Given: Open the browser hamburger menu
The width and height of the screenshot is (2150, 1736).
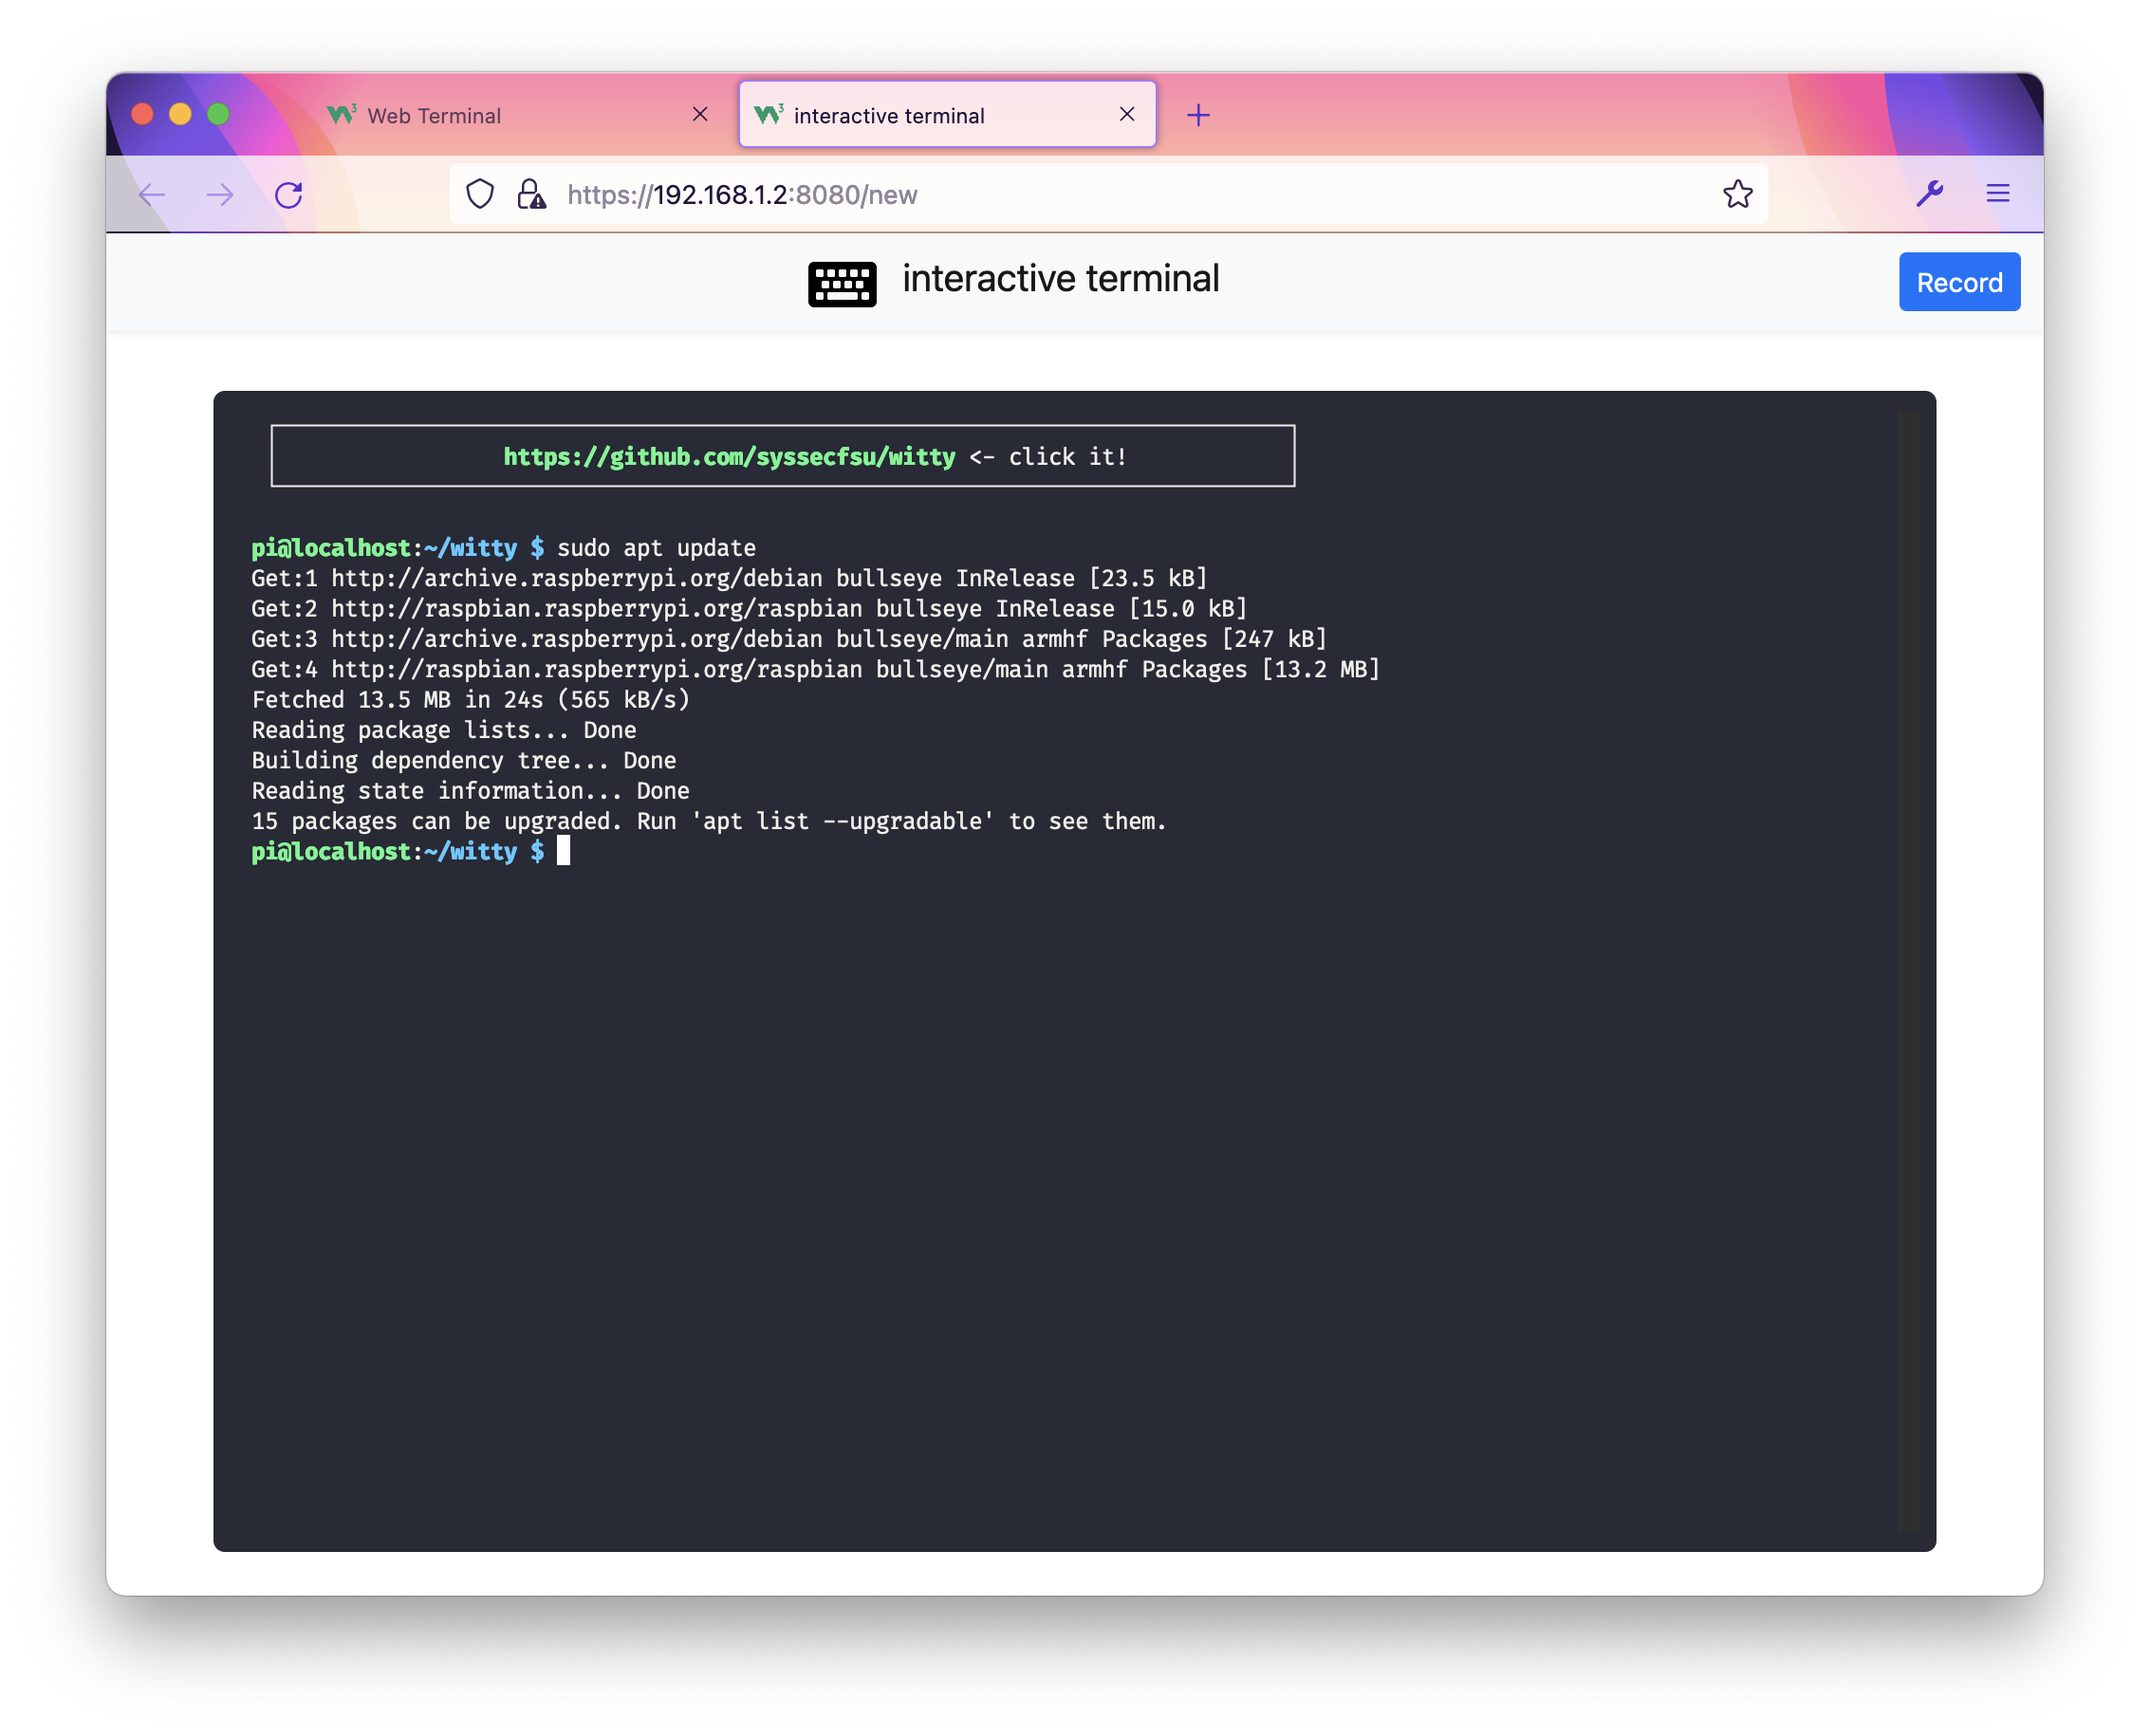Looking at the screenshot, I should (x=1997, y=194).
